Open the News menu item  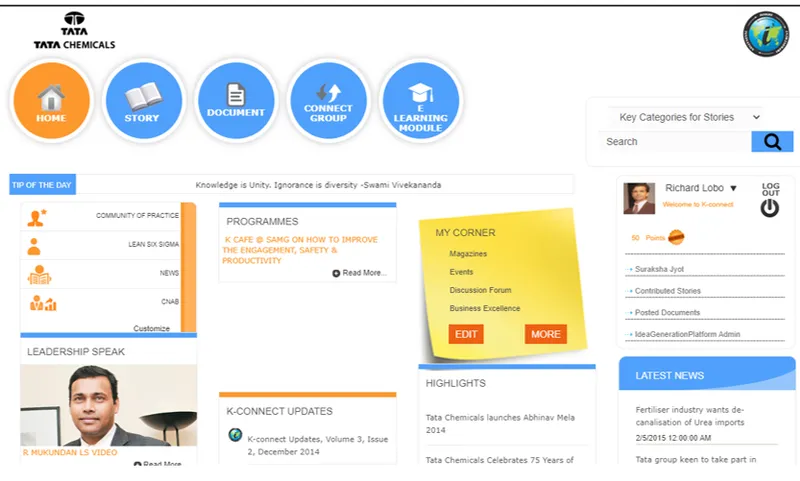(168, 273)
